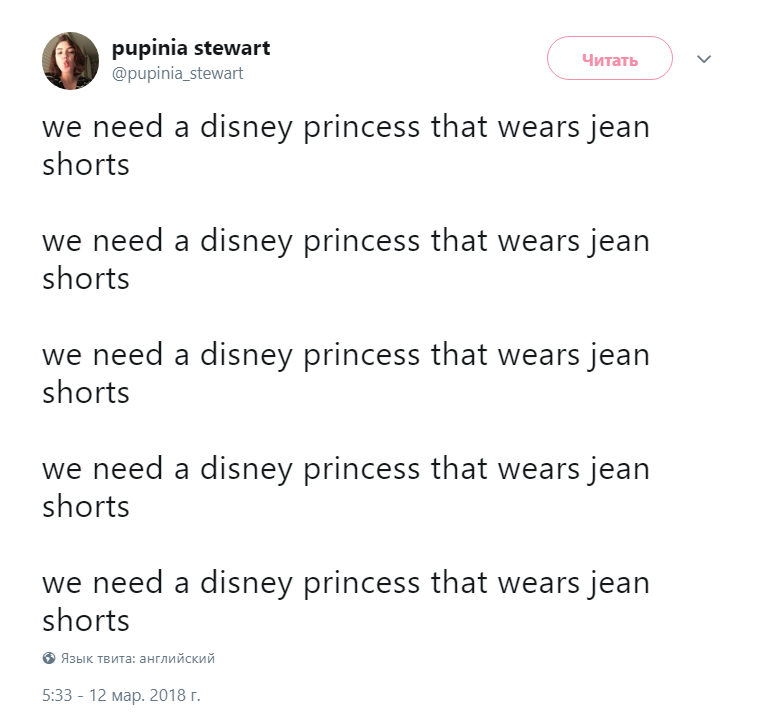This screenshot has height=718, width=759.
Task: Open the 5:33 - 12 мар. timestamp
Action: click(x=121, y=695)
